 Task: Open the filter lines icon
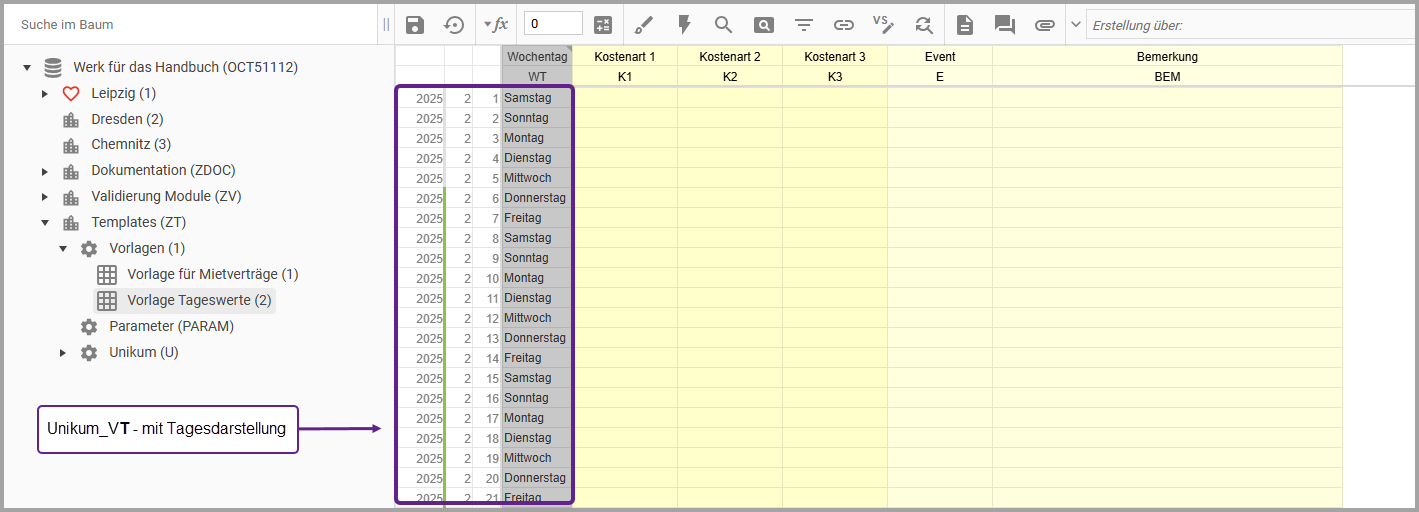pyautogui.click(x=804, y=25)
